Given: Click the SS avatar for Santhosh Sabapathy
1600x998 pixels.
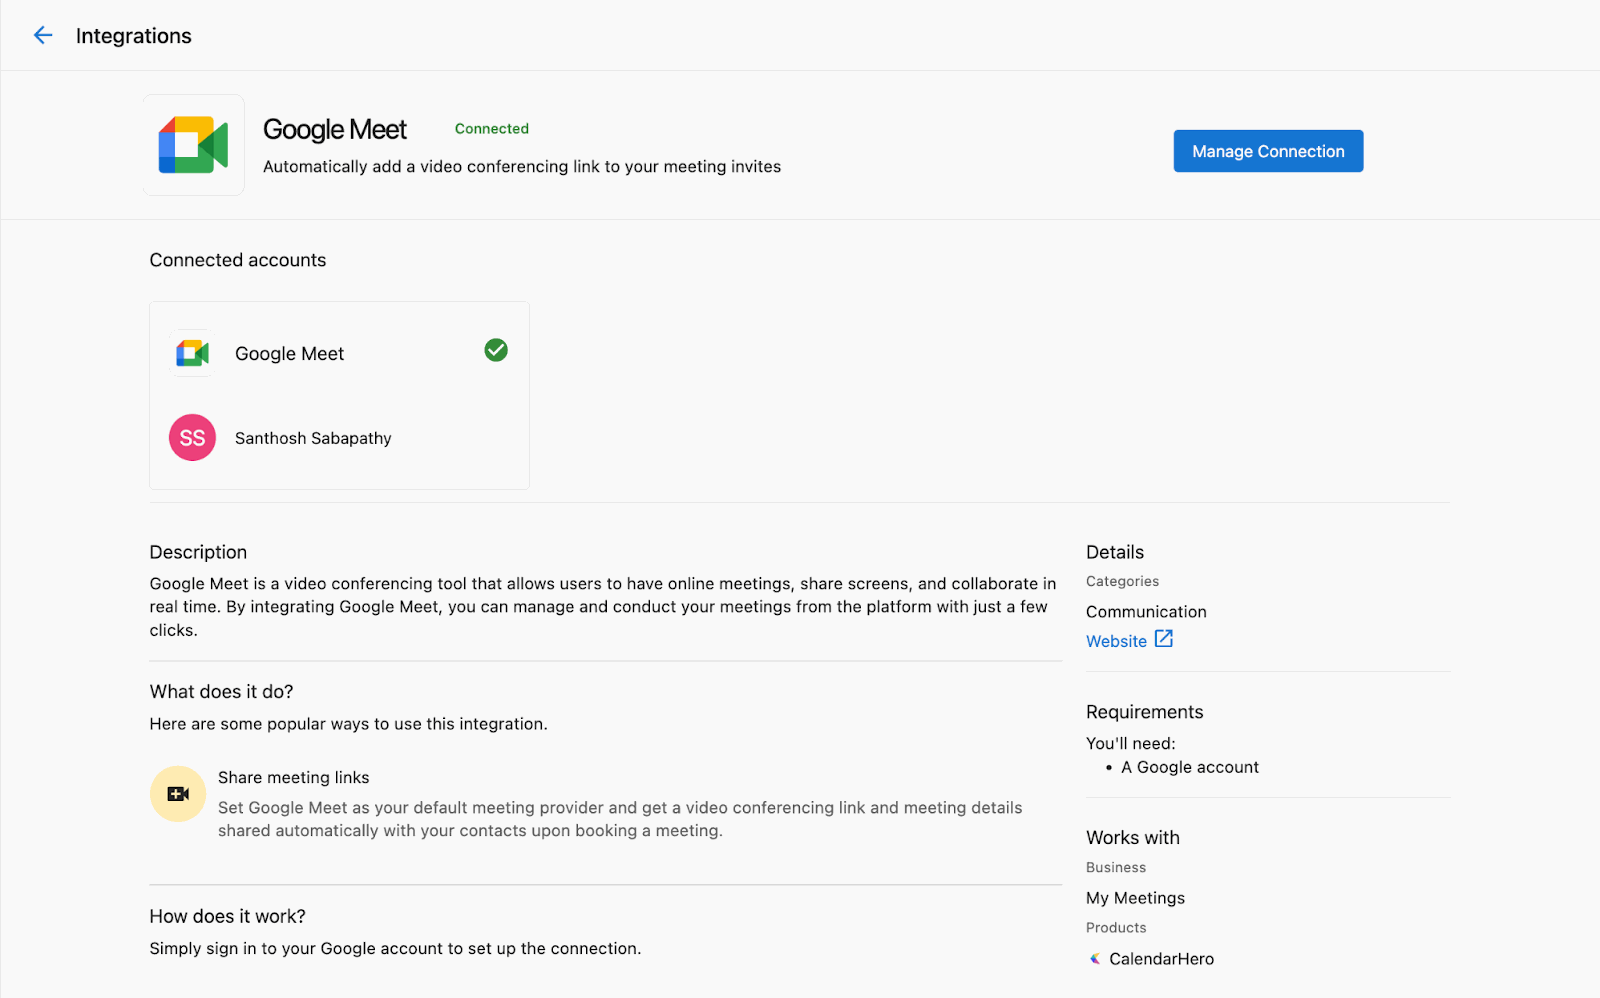Looking at the screenshot, I should tap(193, 438).
